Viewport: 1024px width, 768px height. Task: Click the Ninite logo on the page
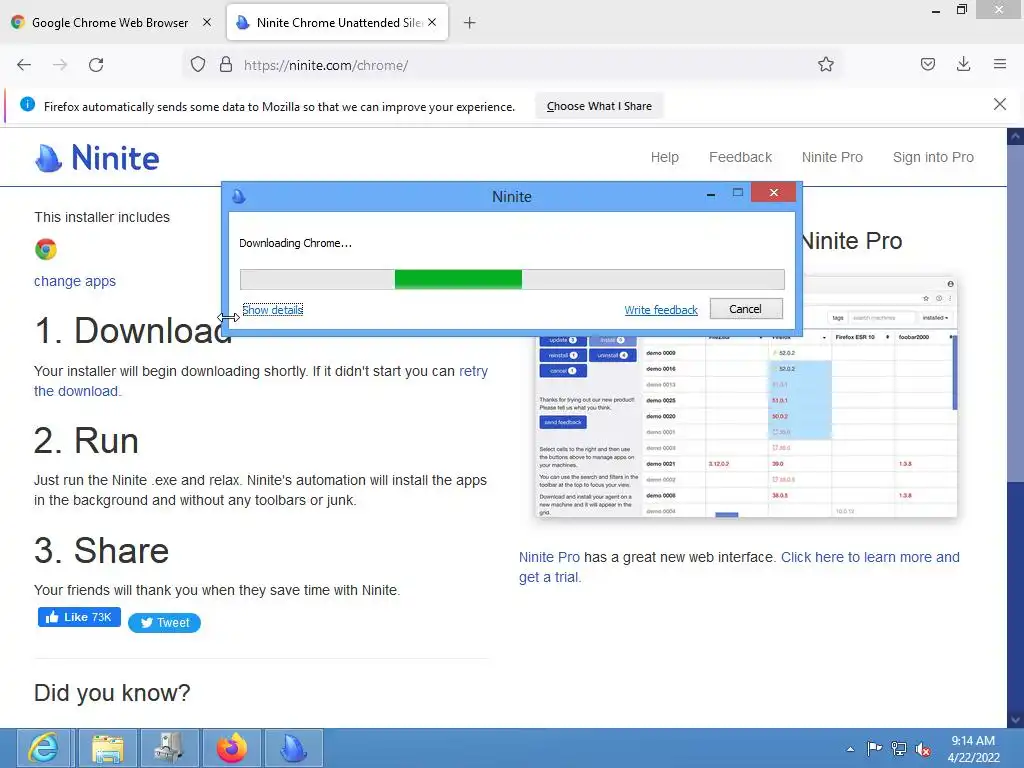coord(97,158)
